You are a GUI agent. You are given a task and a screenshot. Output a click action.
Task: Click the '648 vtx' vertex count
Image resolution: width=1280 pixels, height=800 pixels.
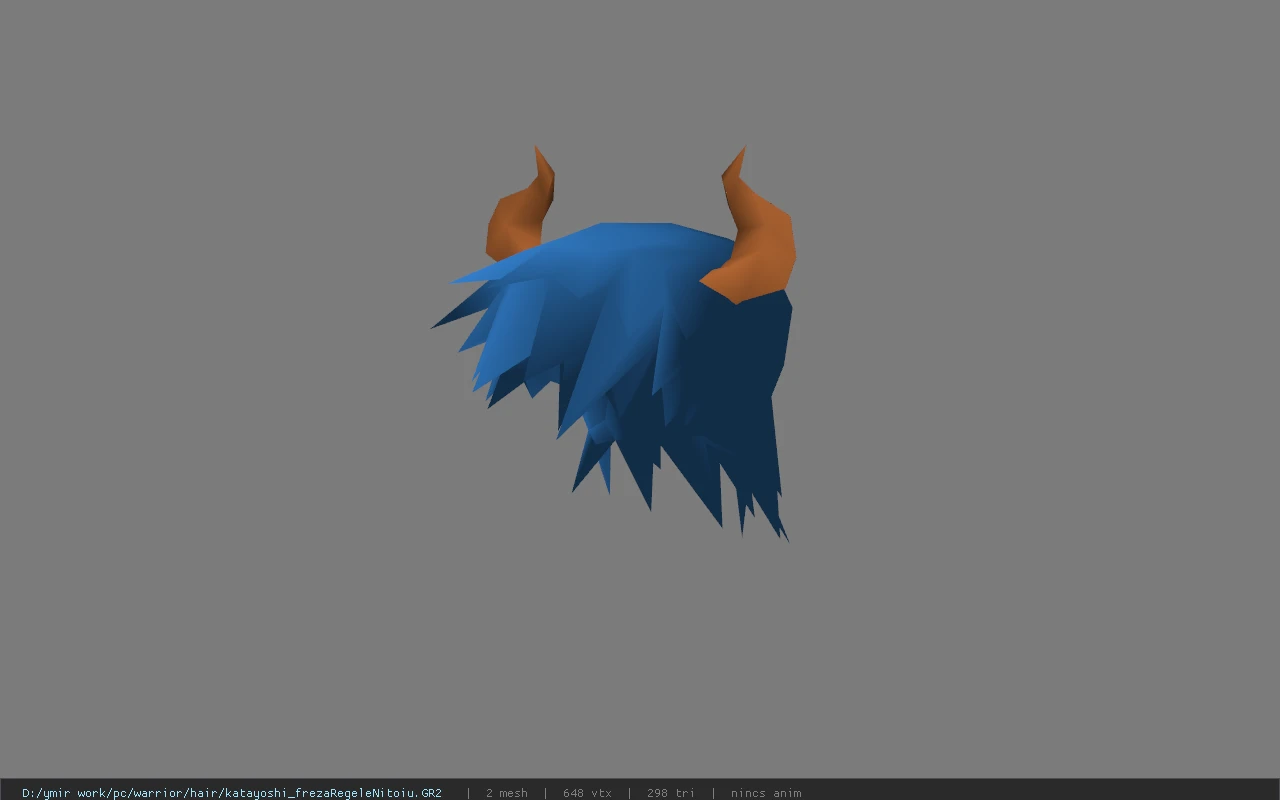[587, 793]
